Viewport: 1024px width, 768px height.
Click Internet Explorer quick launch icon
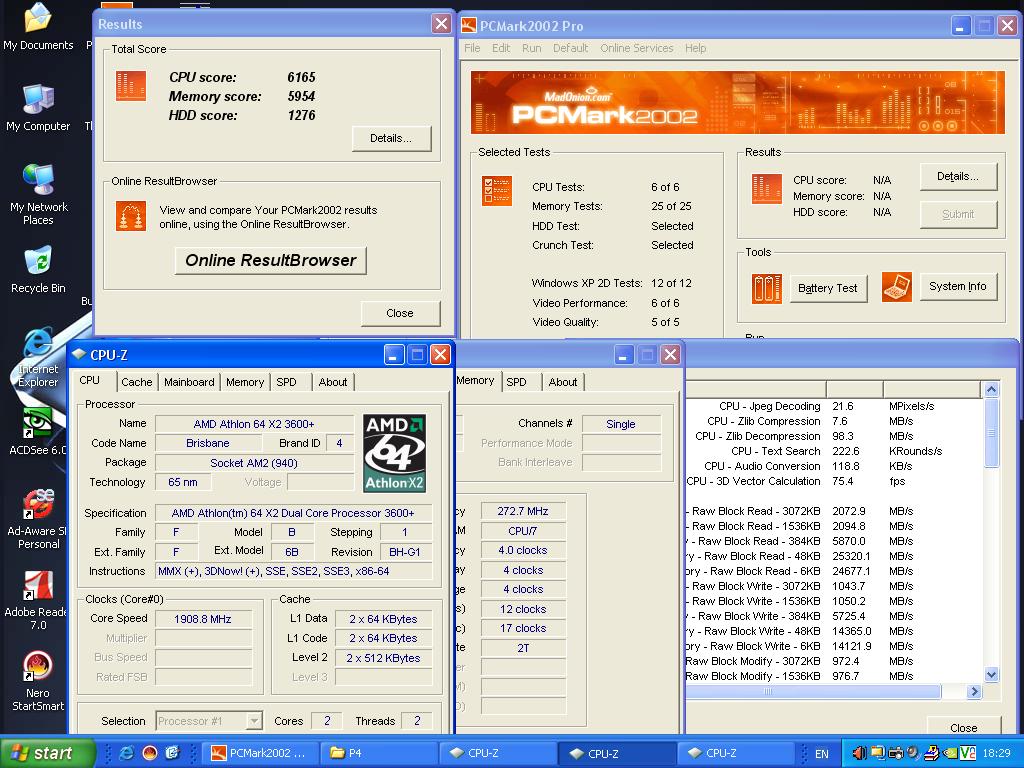(x=126, y=753)
